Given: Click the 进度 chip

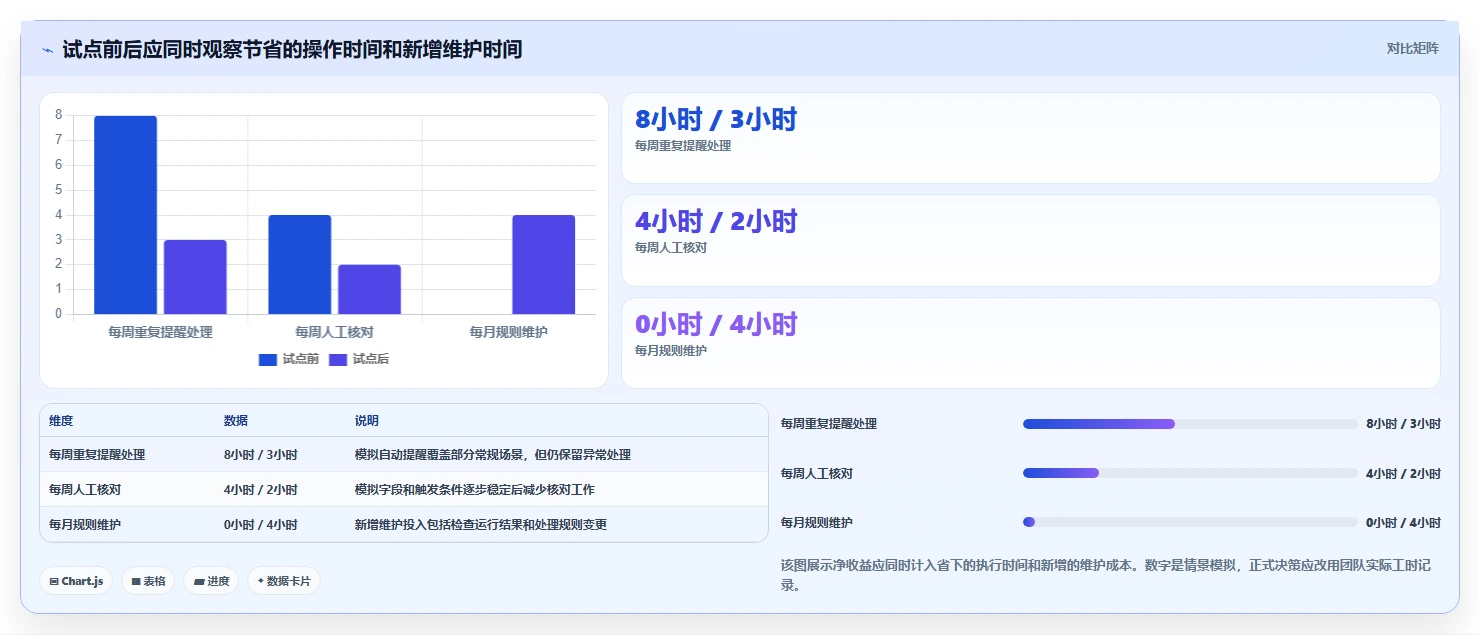Looking at the screenshot, I should tap(211, 581).
